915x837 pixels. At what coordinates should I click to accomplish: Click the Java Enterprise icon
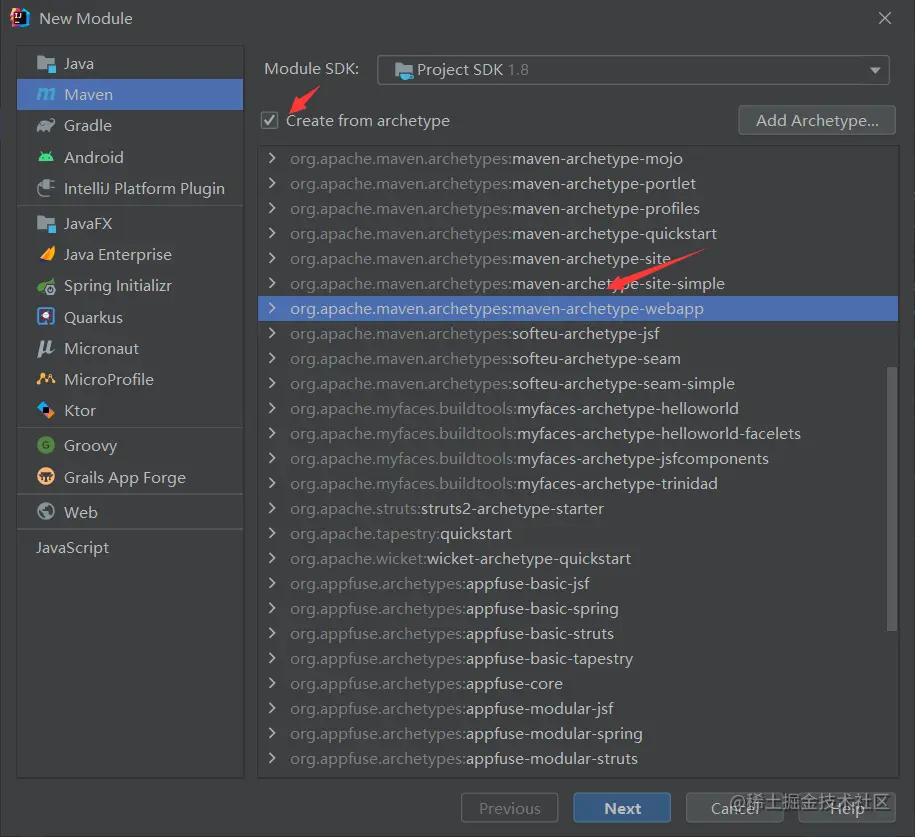coord(47,254)
